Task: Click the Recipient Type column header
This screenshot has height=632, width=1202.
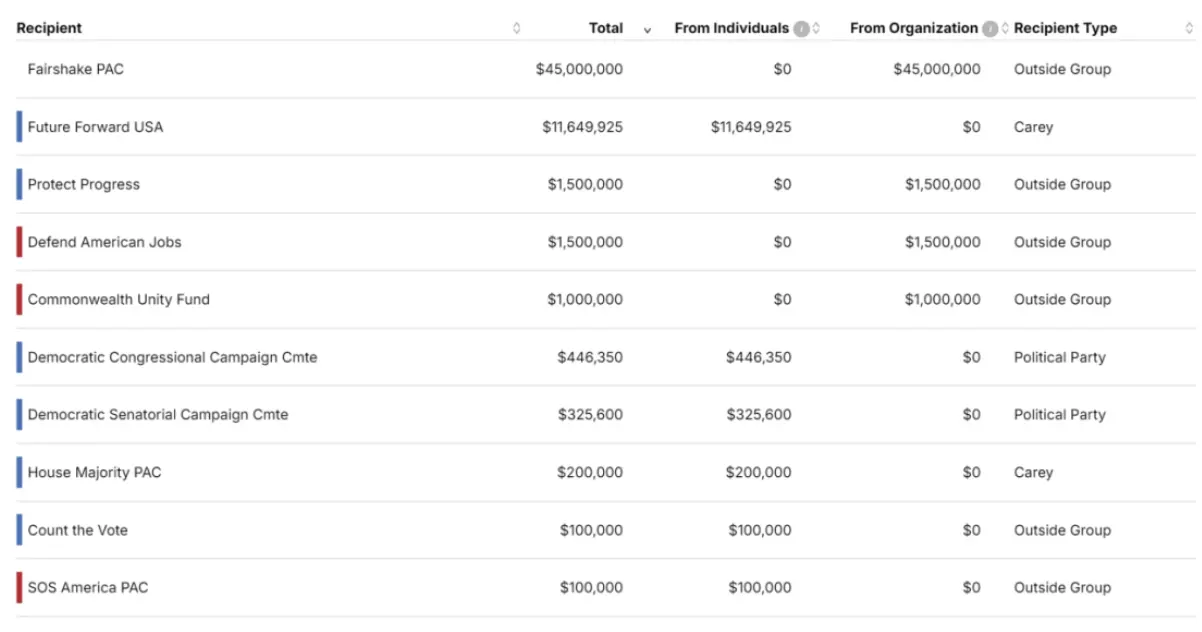Action: tap(1065, 28)
